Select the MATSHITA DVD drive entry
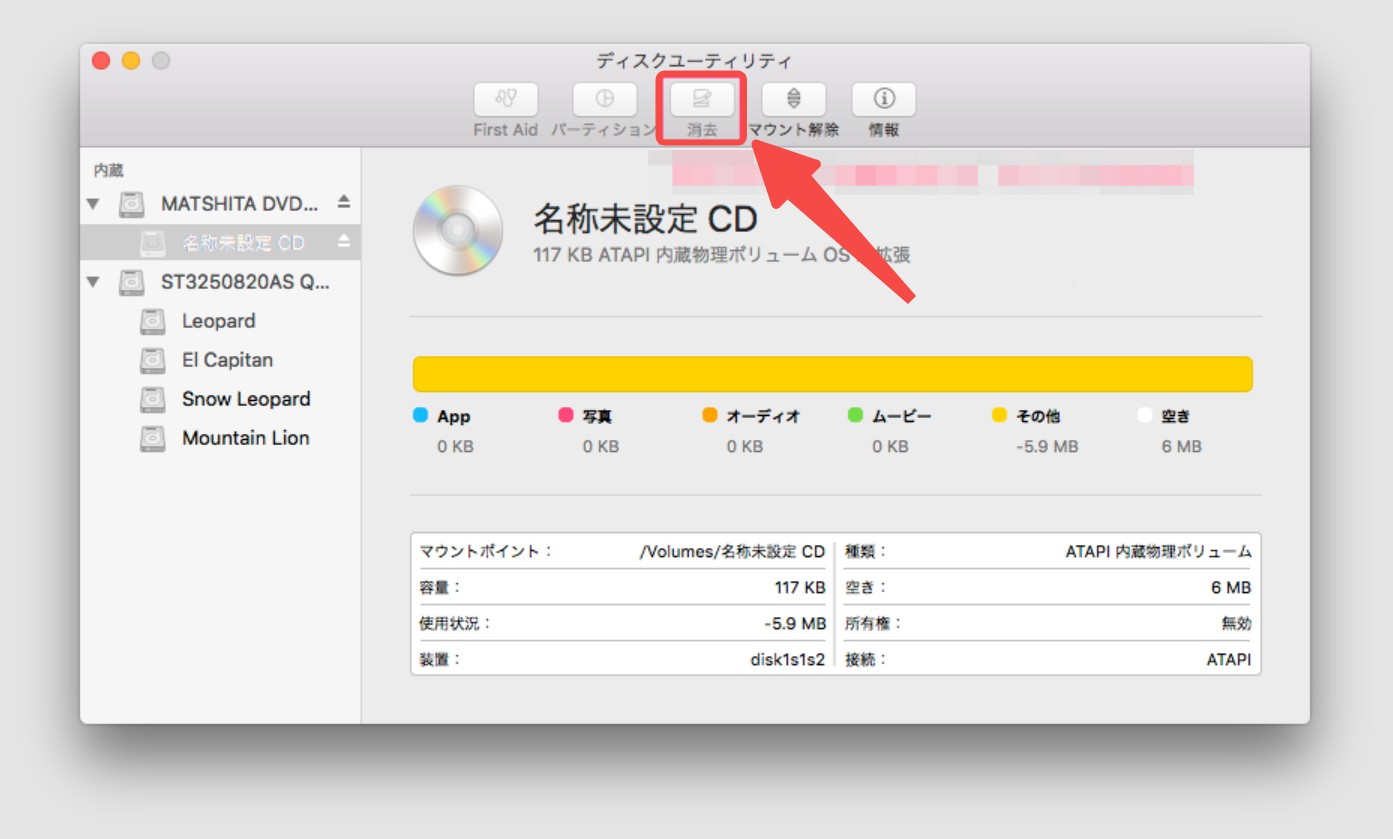This screenshot has height=839, width=1393. [240, 204]
